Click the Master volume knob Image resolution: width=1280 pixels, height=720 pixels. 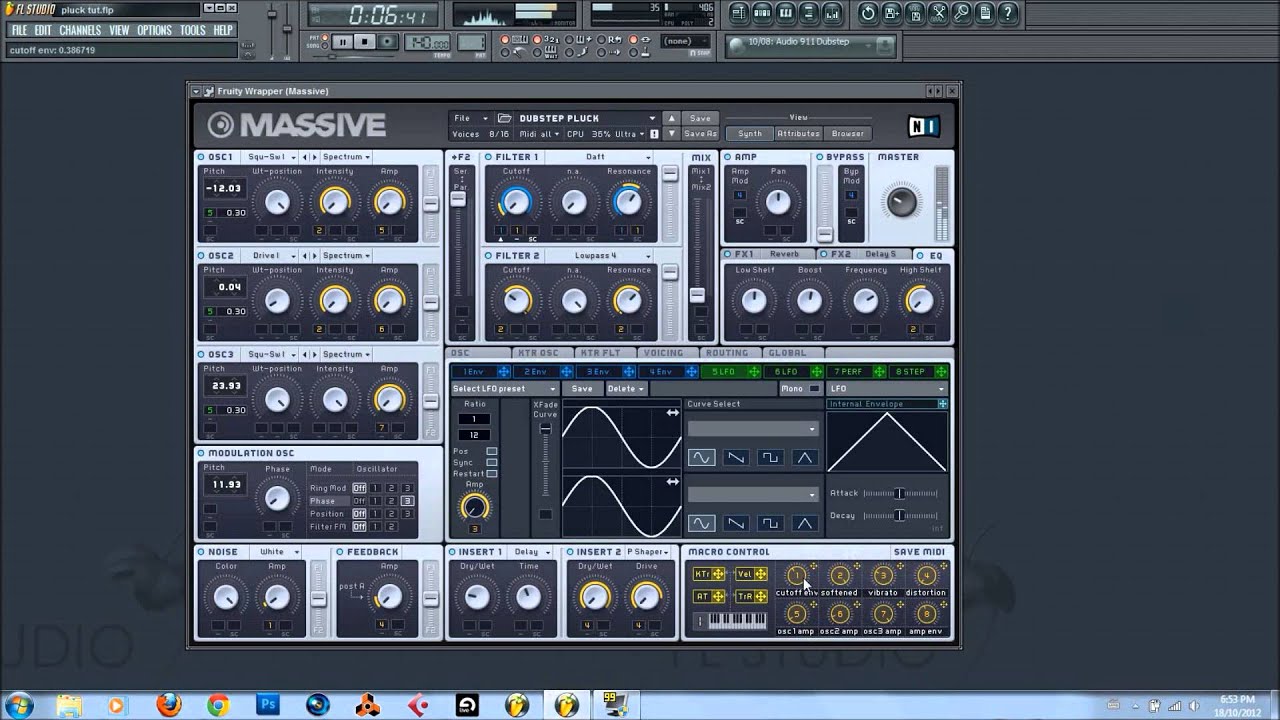pyautogui.click(x=901, y=202)
